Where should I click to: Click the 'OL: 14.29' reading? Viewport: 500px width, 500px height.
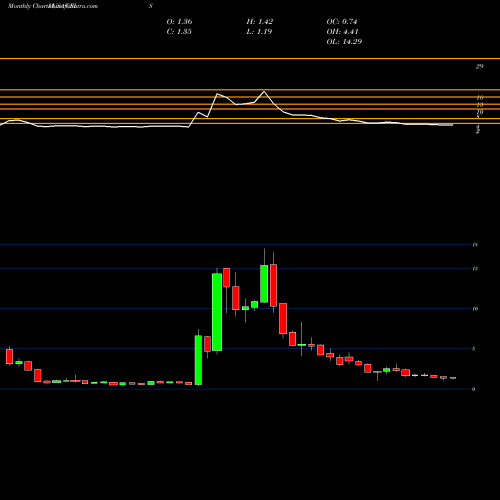point(344,42)
